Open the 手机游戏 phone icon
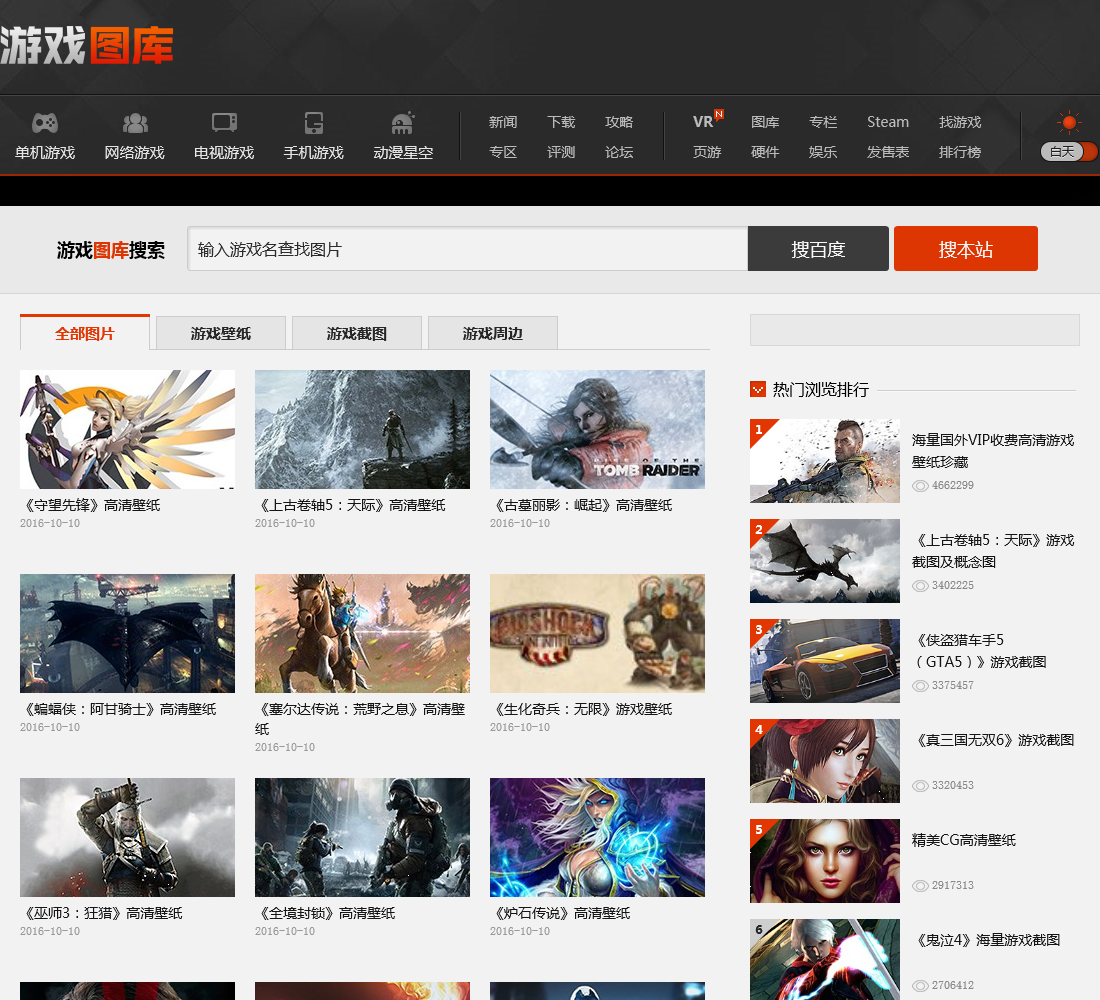 pos(314,123)
